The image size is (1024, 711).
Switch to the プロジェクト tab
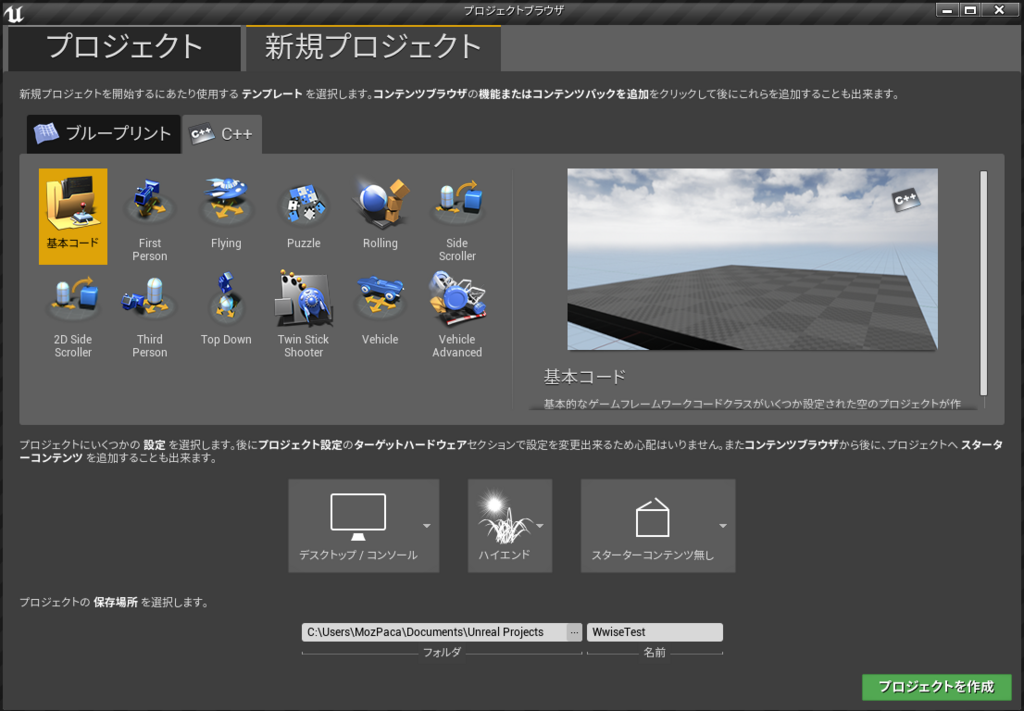click(x=124, y=48)
